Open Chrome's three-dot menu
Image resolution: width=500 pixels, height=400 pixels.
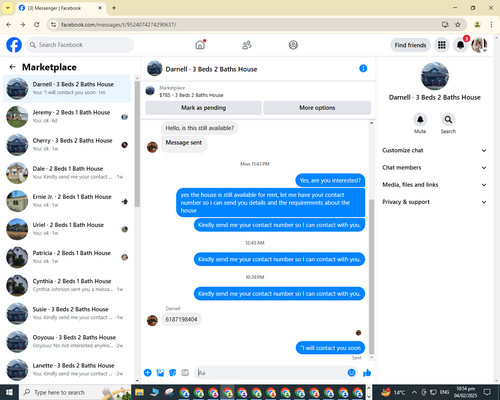[491, 24]
